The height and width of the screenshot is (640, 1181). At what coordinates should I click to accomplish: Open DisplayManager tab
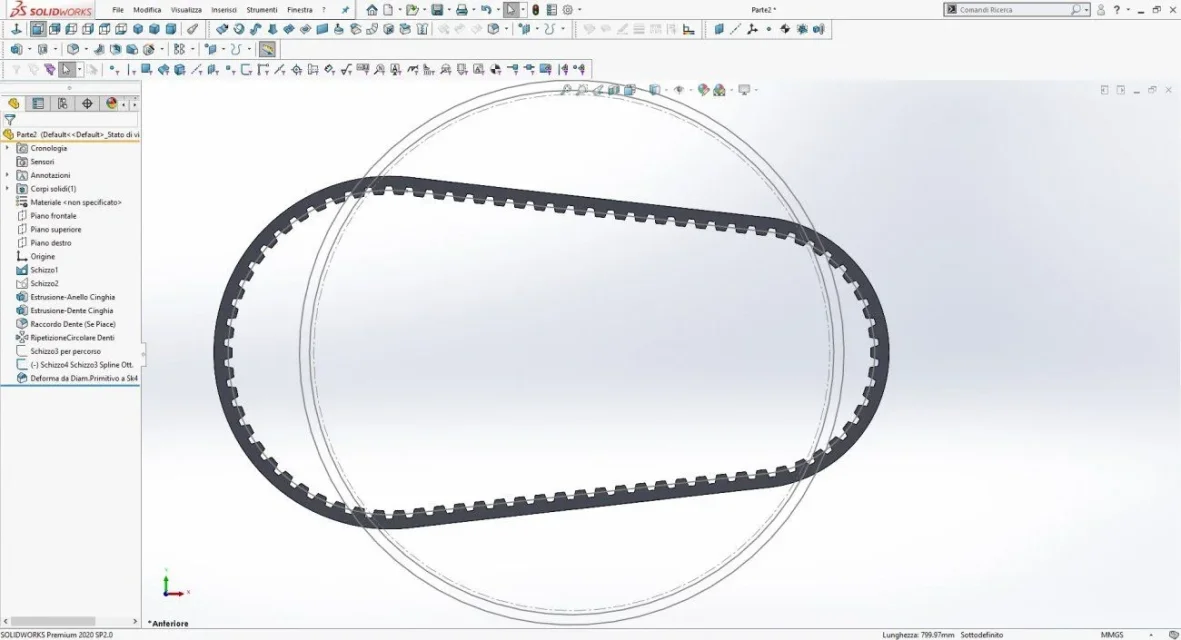click(111, 103)
